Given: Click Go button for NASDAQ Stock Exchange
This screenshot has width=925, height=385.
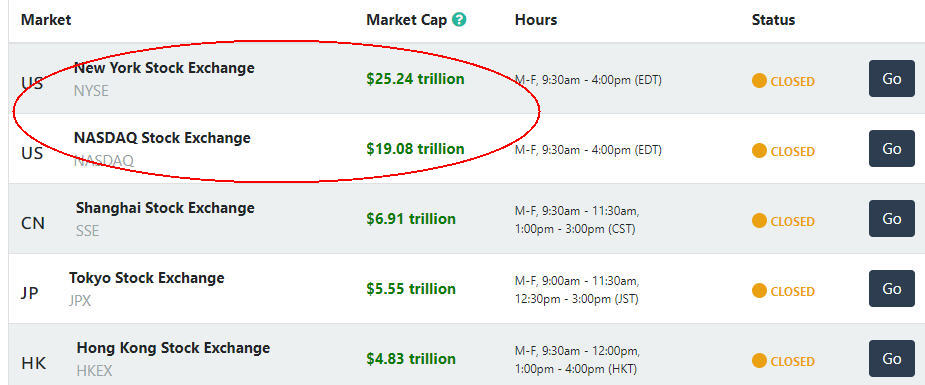Looking at the screenshot, I should coord(891,149).
